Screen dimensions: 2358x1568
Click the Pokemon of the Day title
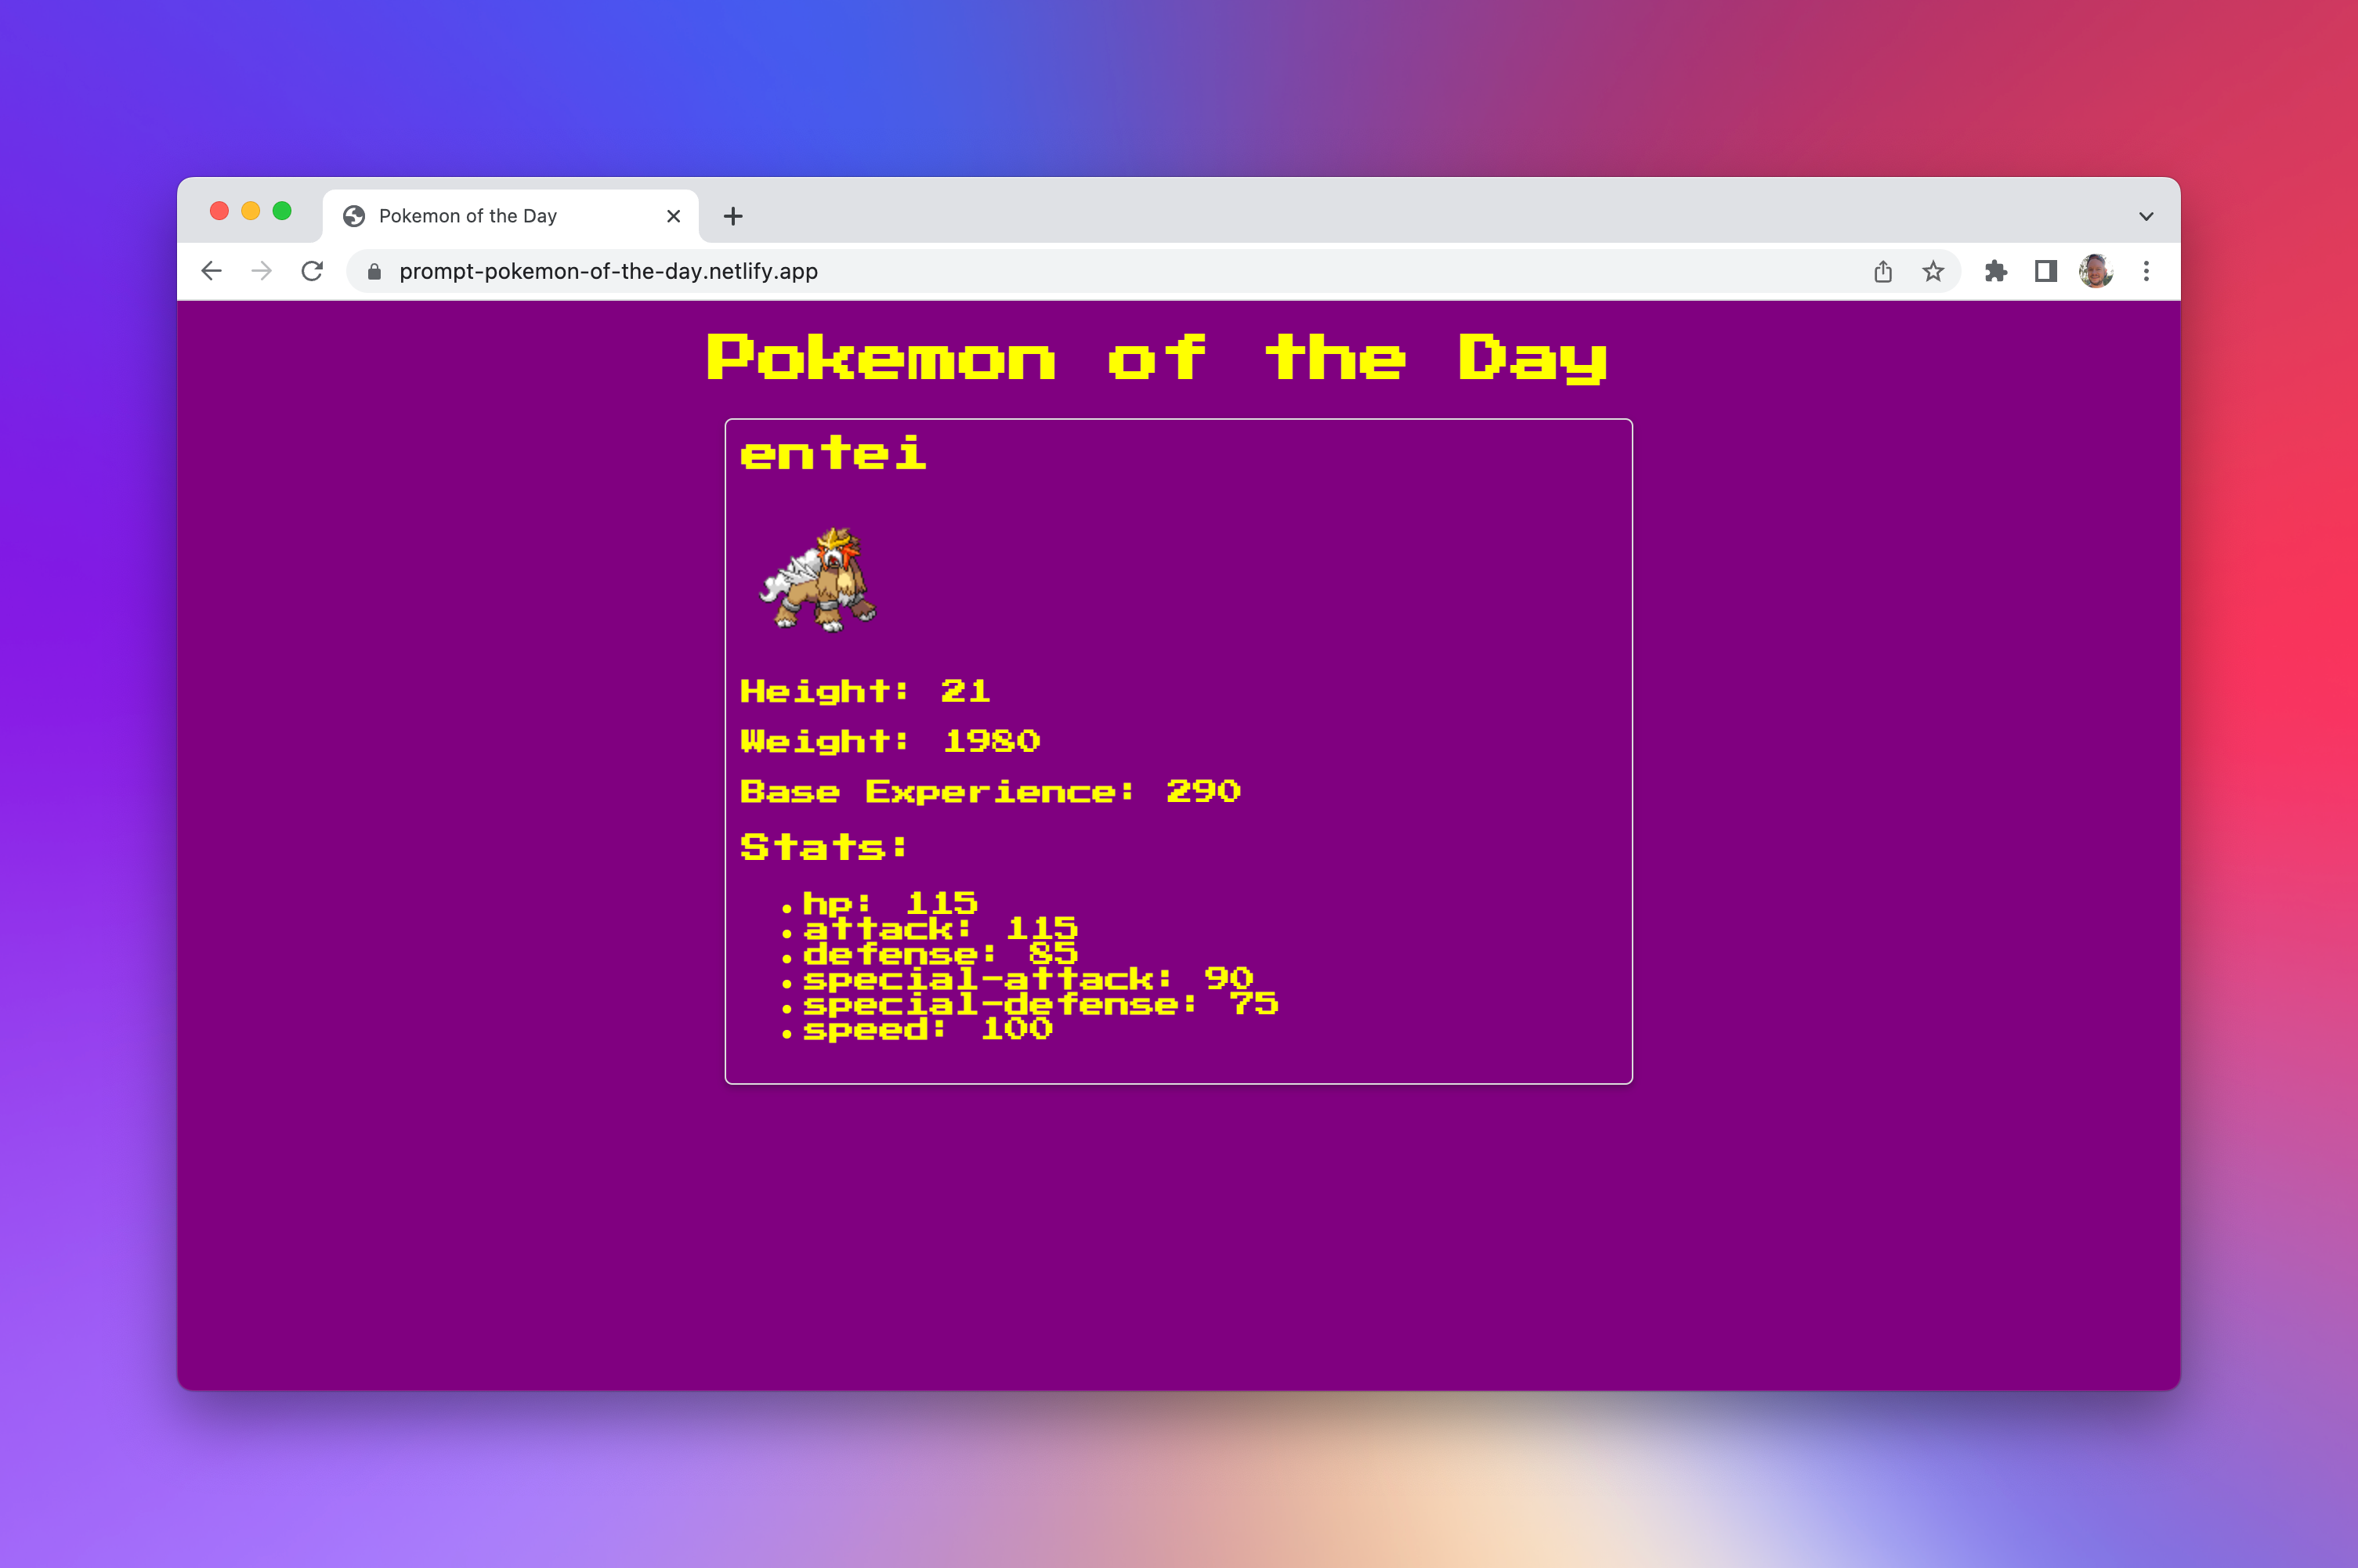point(1178,363)
